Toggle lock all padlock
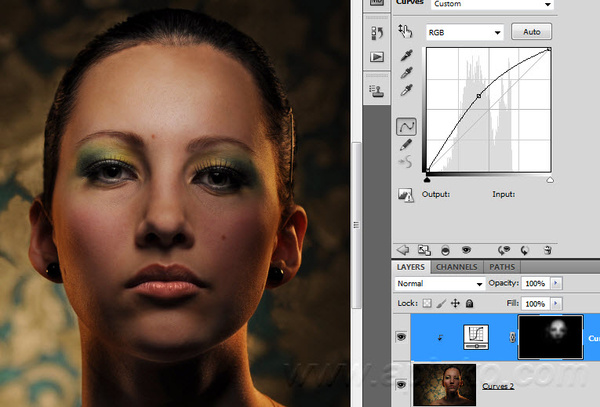The image size is (600, 407). [470, 303]
